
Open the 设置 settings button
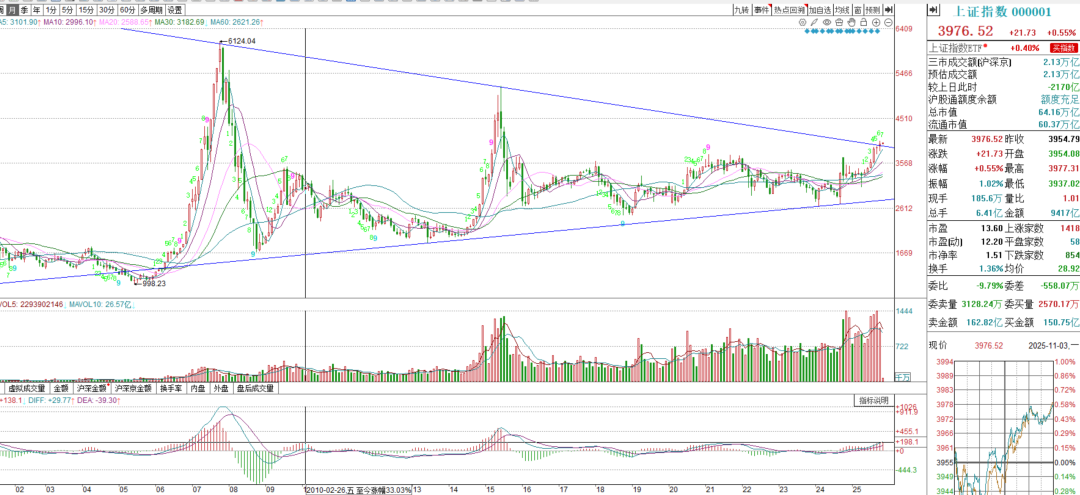point(175,10)
